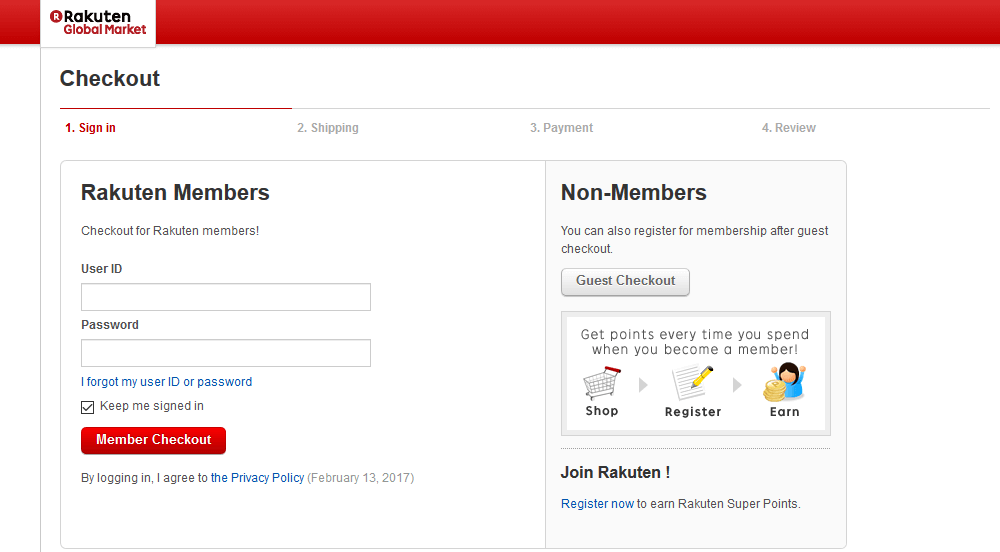Click the shopping cart Shop icon
The height and width of the screenshot is (552, 1000).
pyautogui.click(x=601, y=383)
